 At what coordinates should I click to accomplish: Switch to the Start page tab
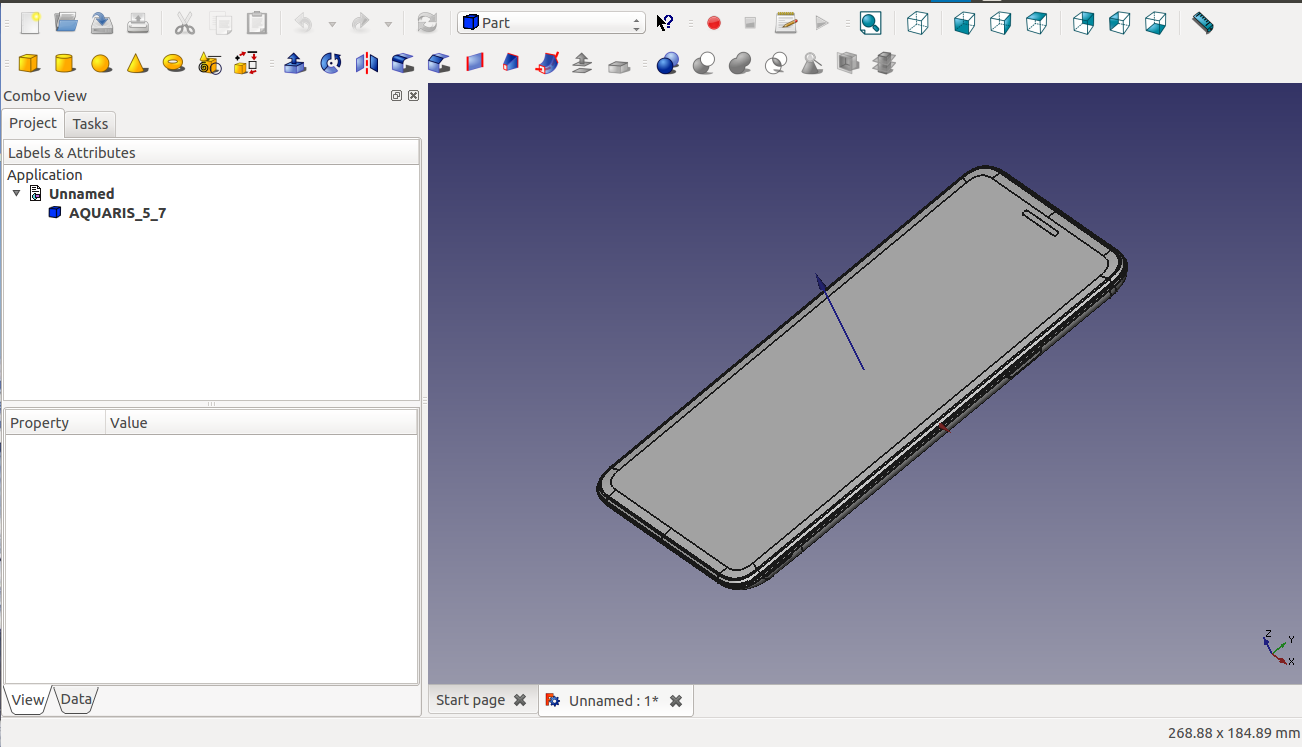click(470, 700)
